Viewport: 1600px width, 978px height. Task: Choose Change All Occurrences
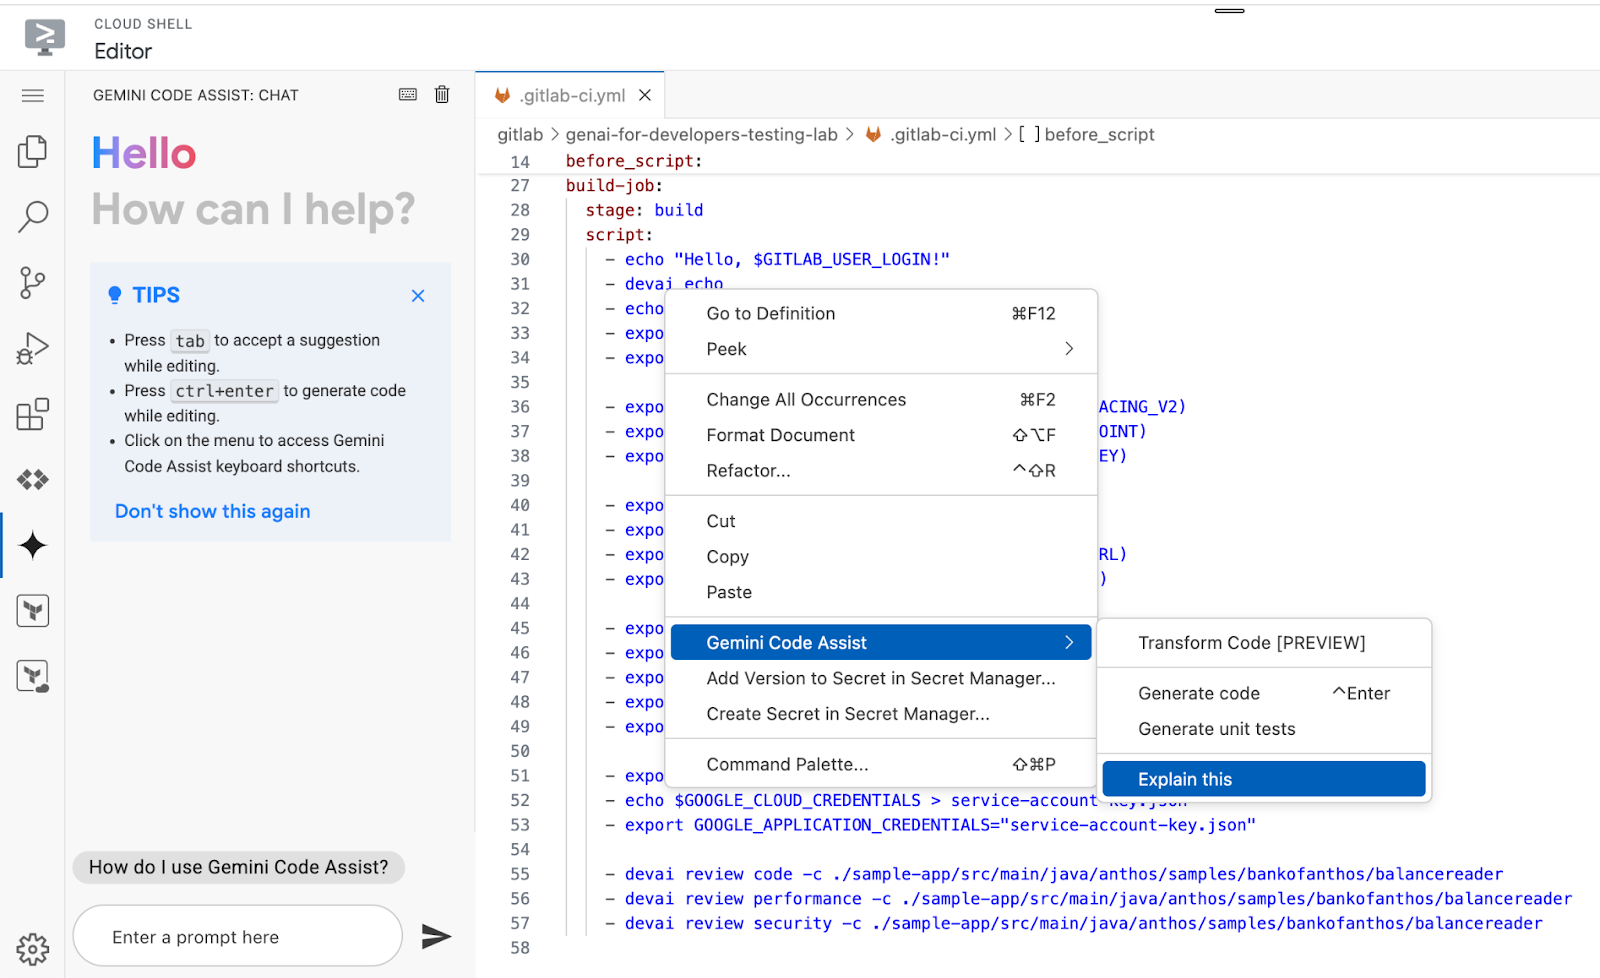coord(881,400)
